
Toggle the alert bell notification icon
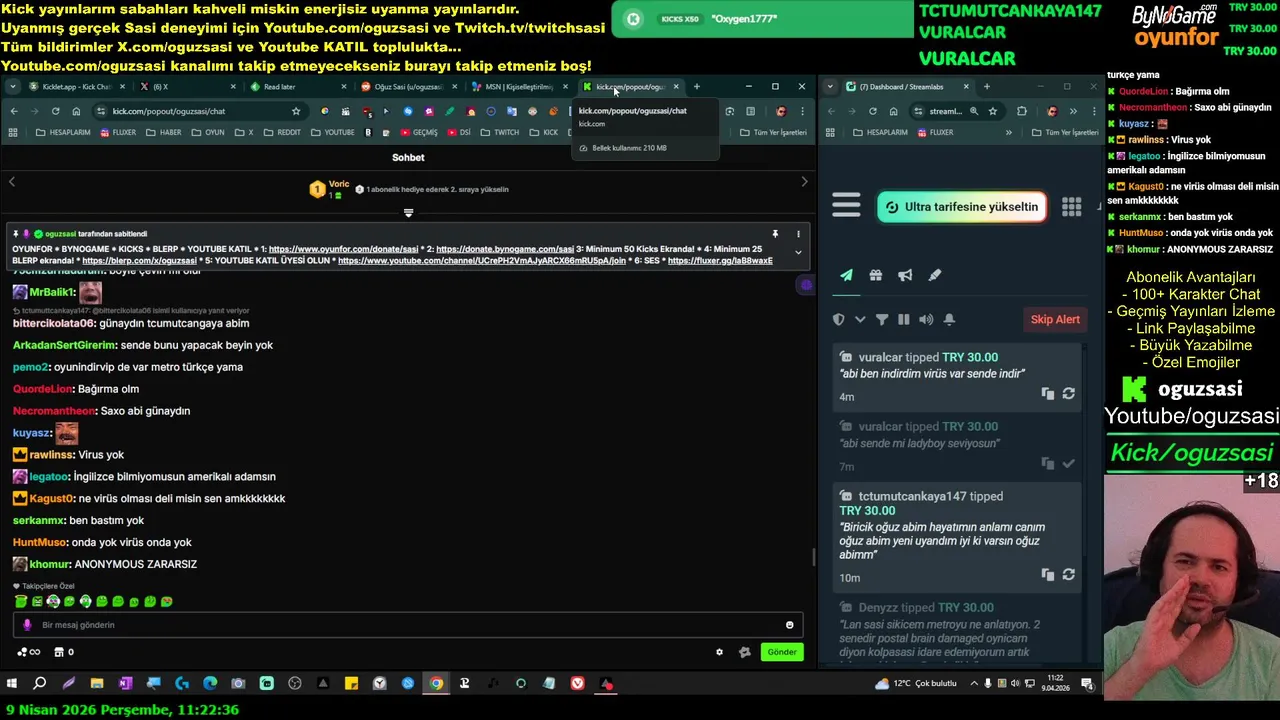coord(949,319)
